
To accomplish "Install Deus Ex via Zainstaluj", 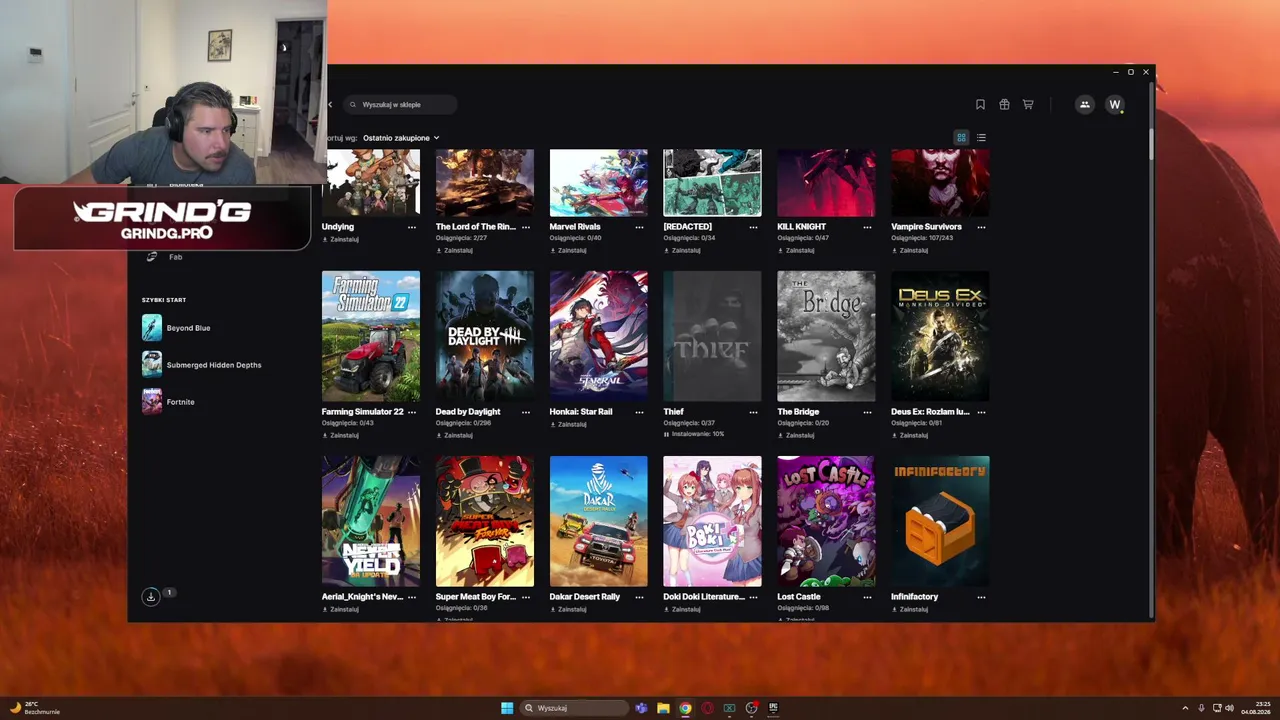I will (x=911, y=435).
